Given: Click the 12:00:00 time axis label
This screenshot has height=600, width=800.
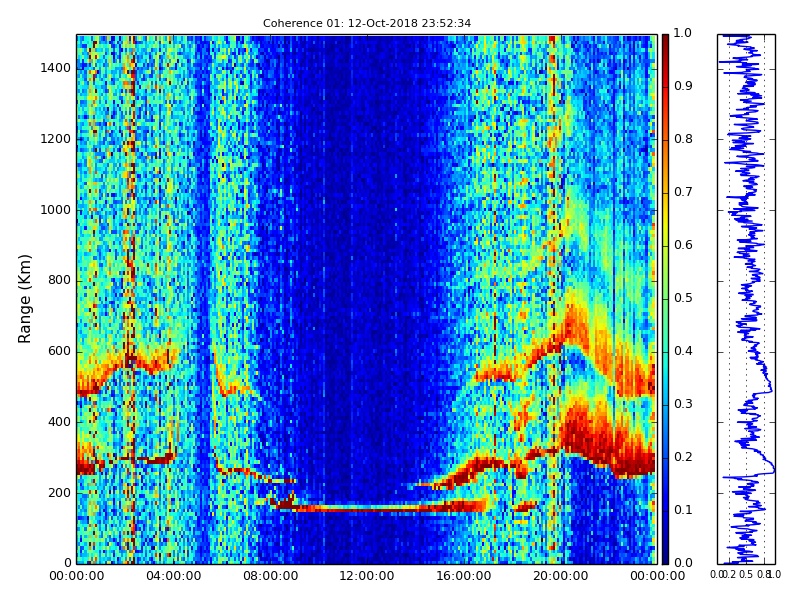Looking at the screenshot, I should pyautogui.click(x=367, y=576).
